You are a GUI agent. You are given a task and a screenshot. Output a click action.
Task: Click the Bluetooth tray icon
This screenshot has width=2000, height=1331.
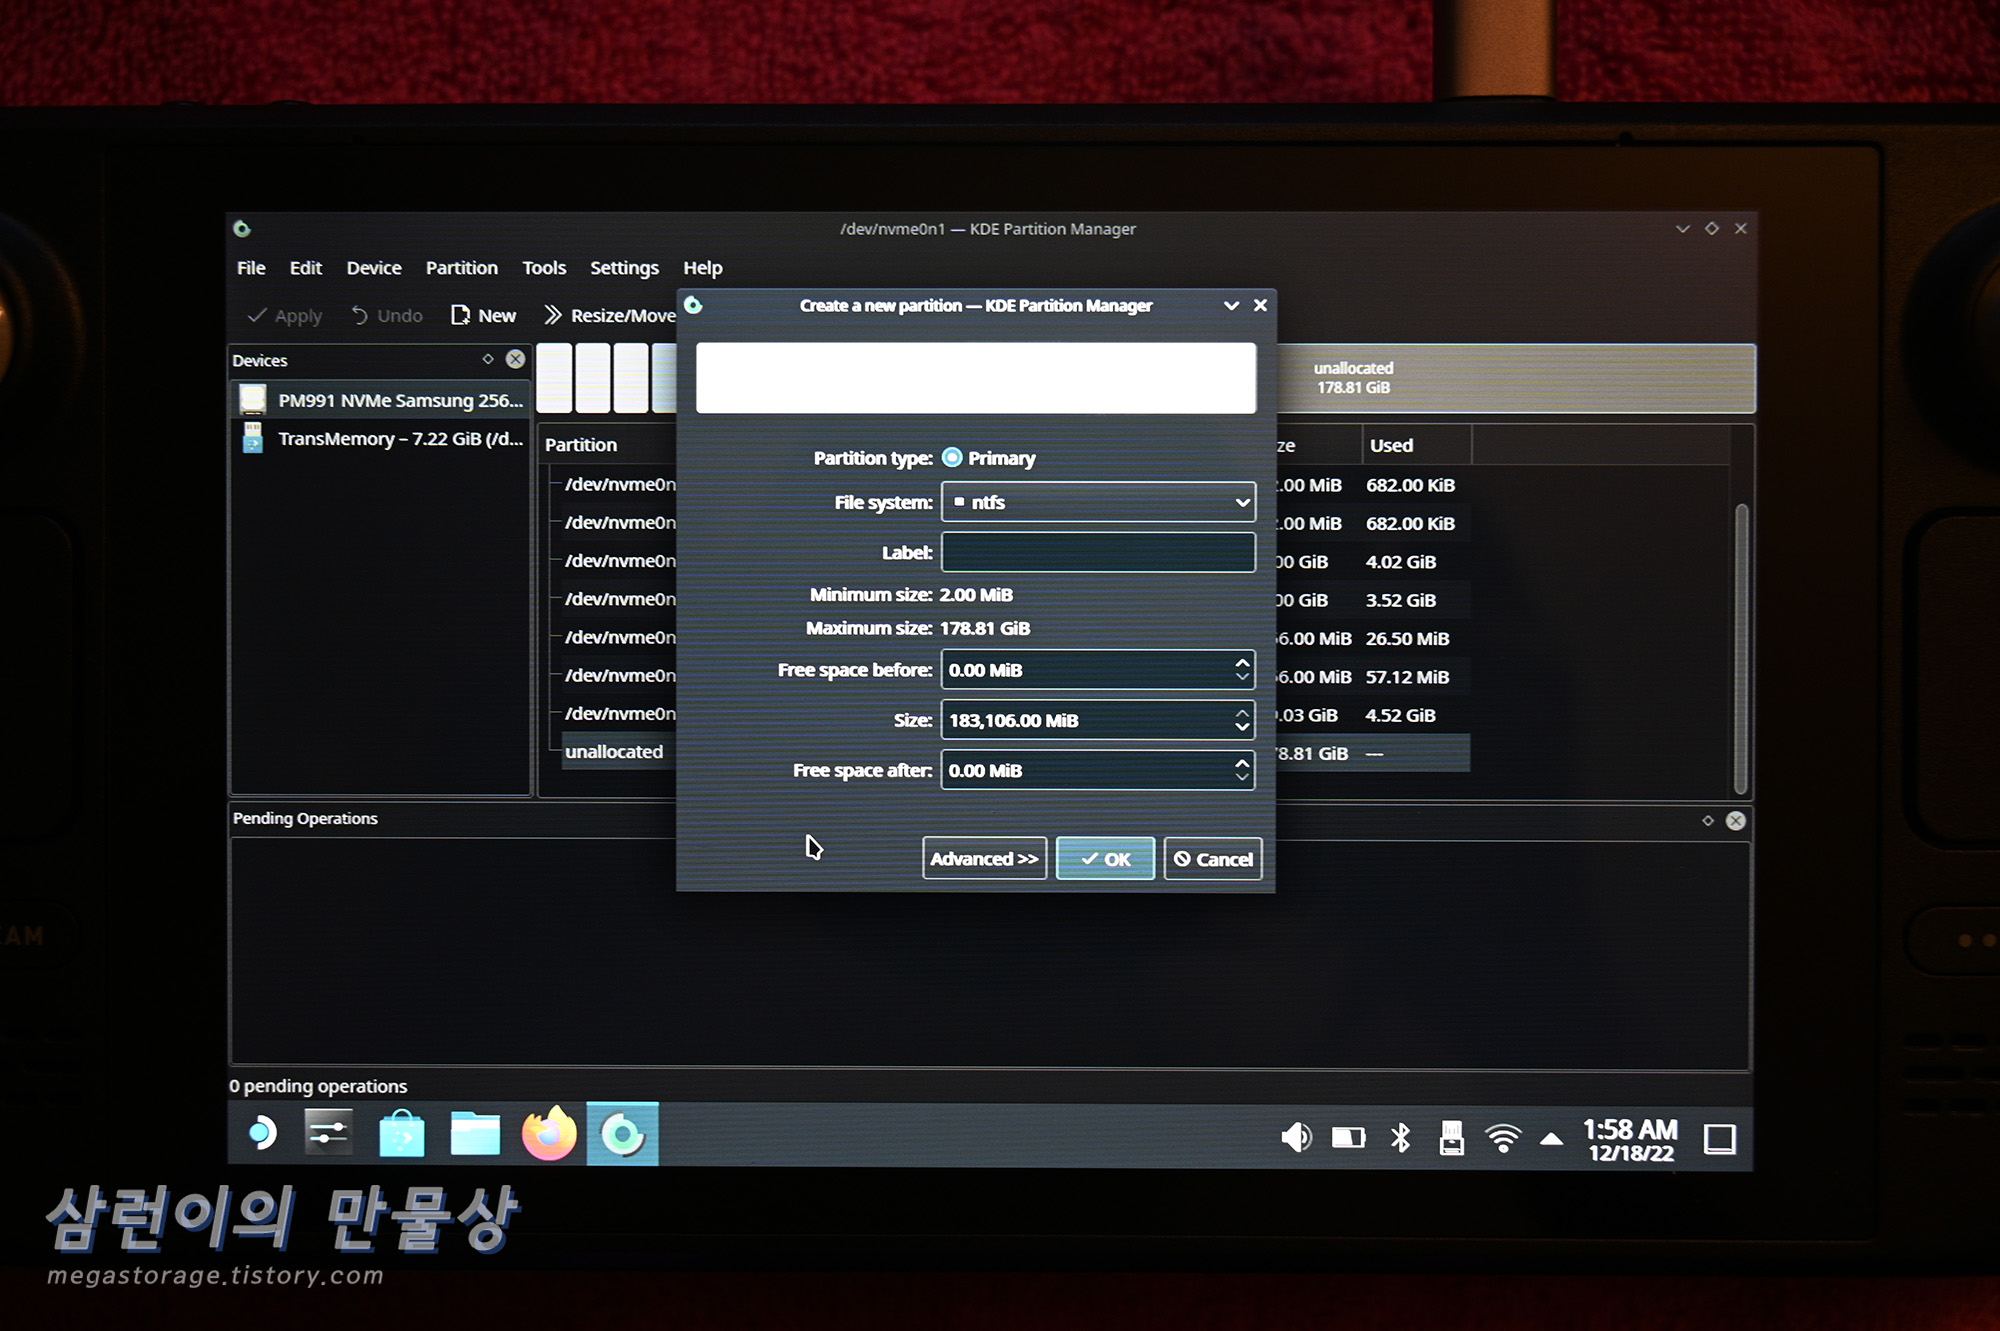[x=1400, y=1137]
